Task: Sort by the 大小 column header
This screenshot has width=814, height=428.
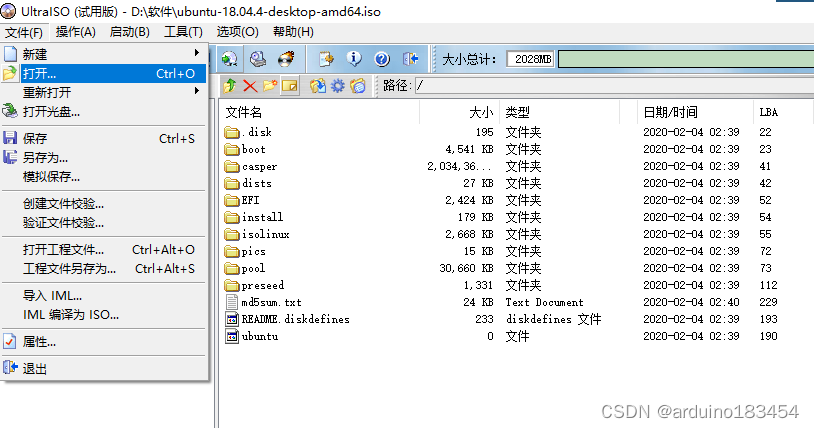Action: [x=459, y=112]
